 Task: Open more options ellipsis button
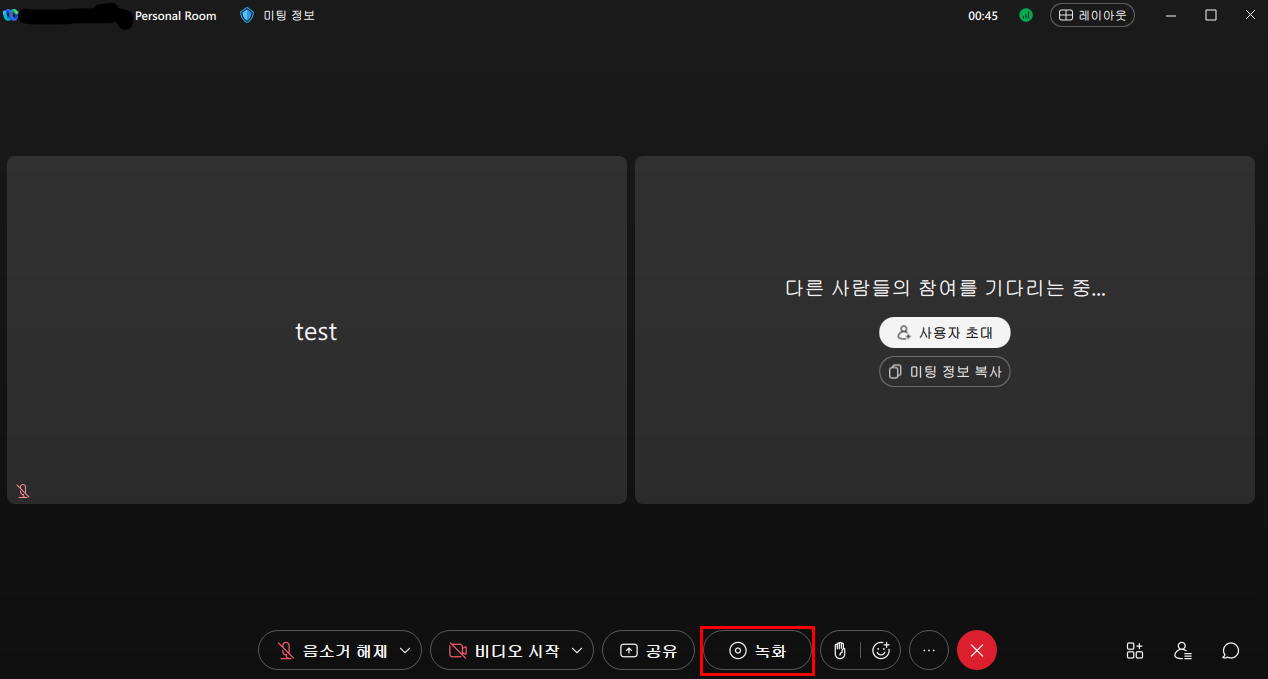click(929, 650)
